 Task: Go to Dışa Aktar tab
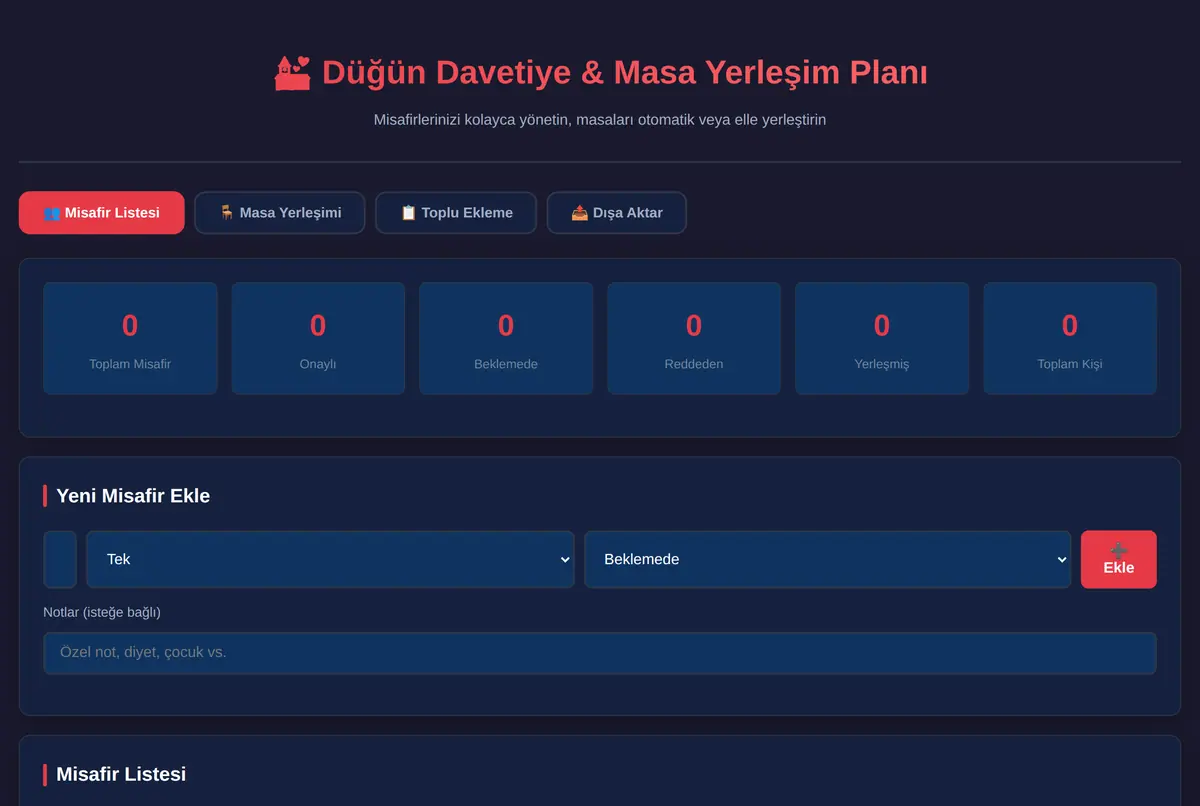(x=617, y=212)
